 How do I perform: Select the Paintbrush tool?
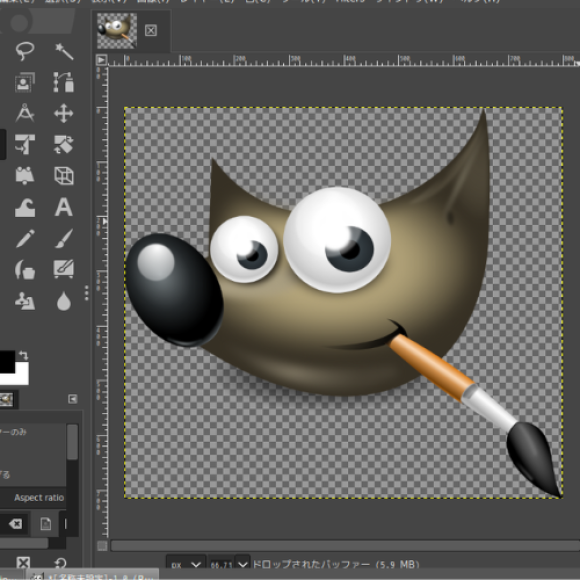[64, 238]
